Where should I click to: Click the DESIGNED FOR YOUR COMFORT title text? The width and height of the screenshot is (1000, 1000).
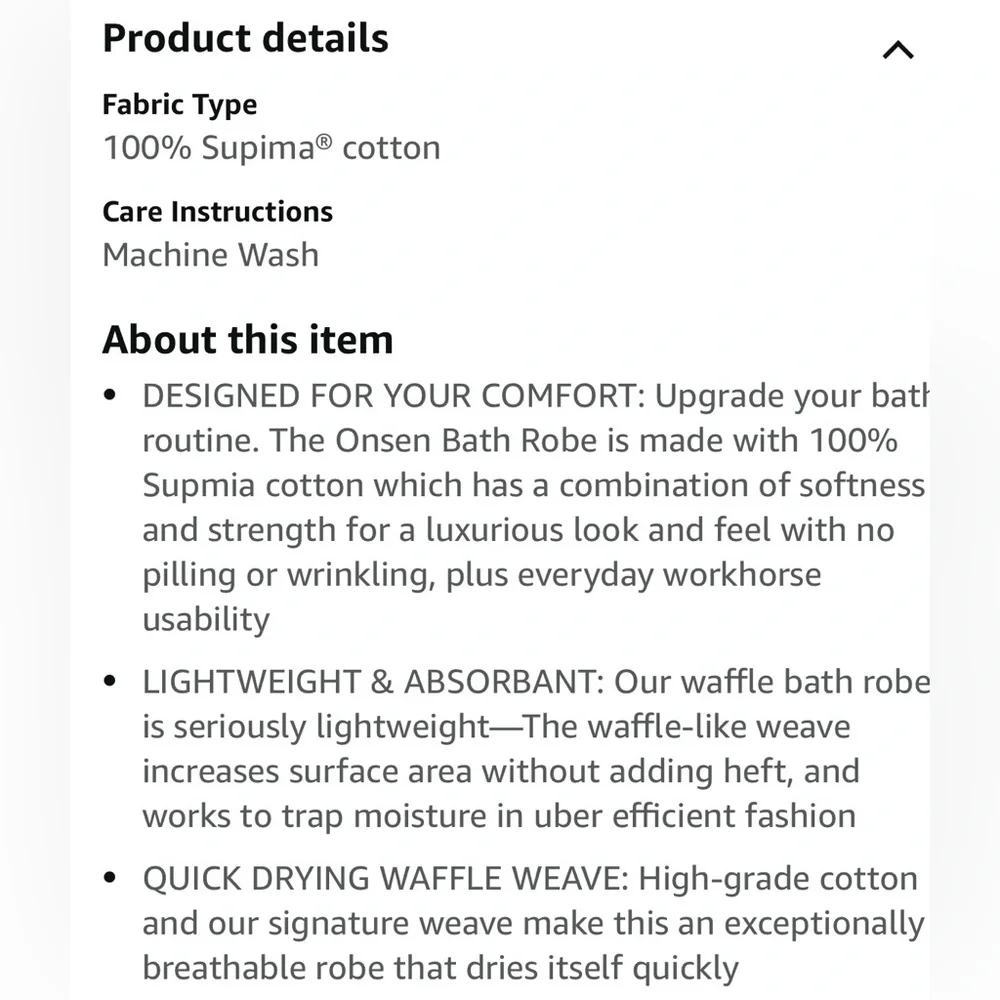(389, 396)
